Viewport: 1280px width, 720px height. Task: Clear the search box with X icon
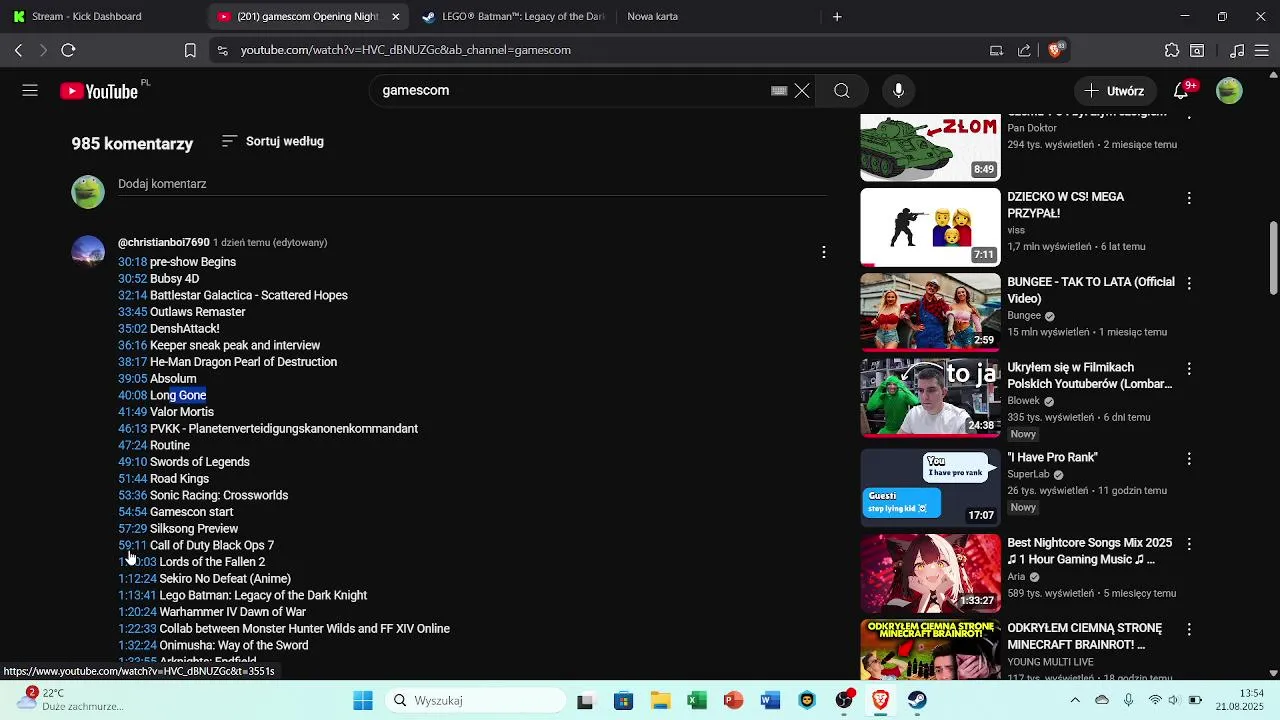802,91
